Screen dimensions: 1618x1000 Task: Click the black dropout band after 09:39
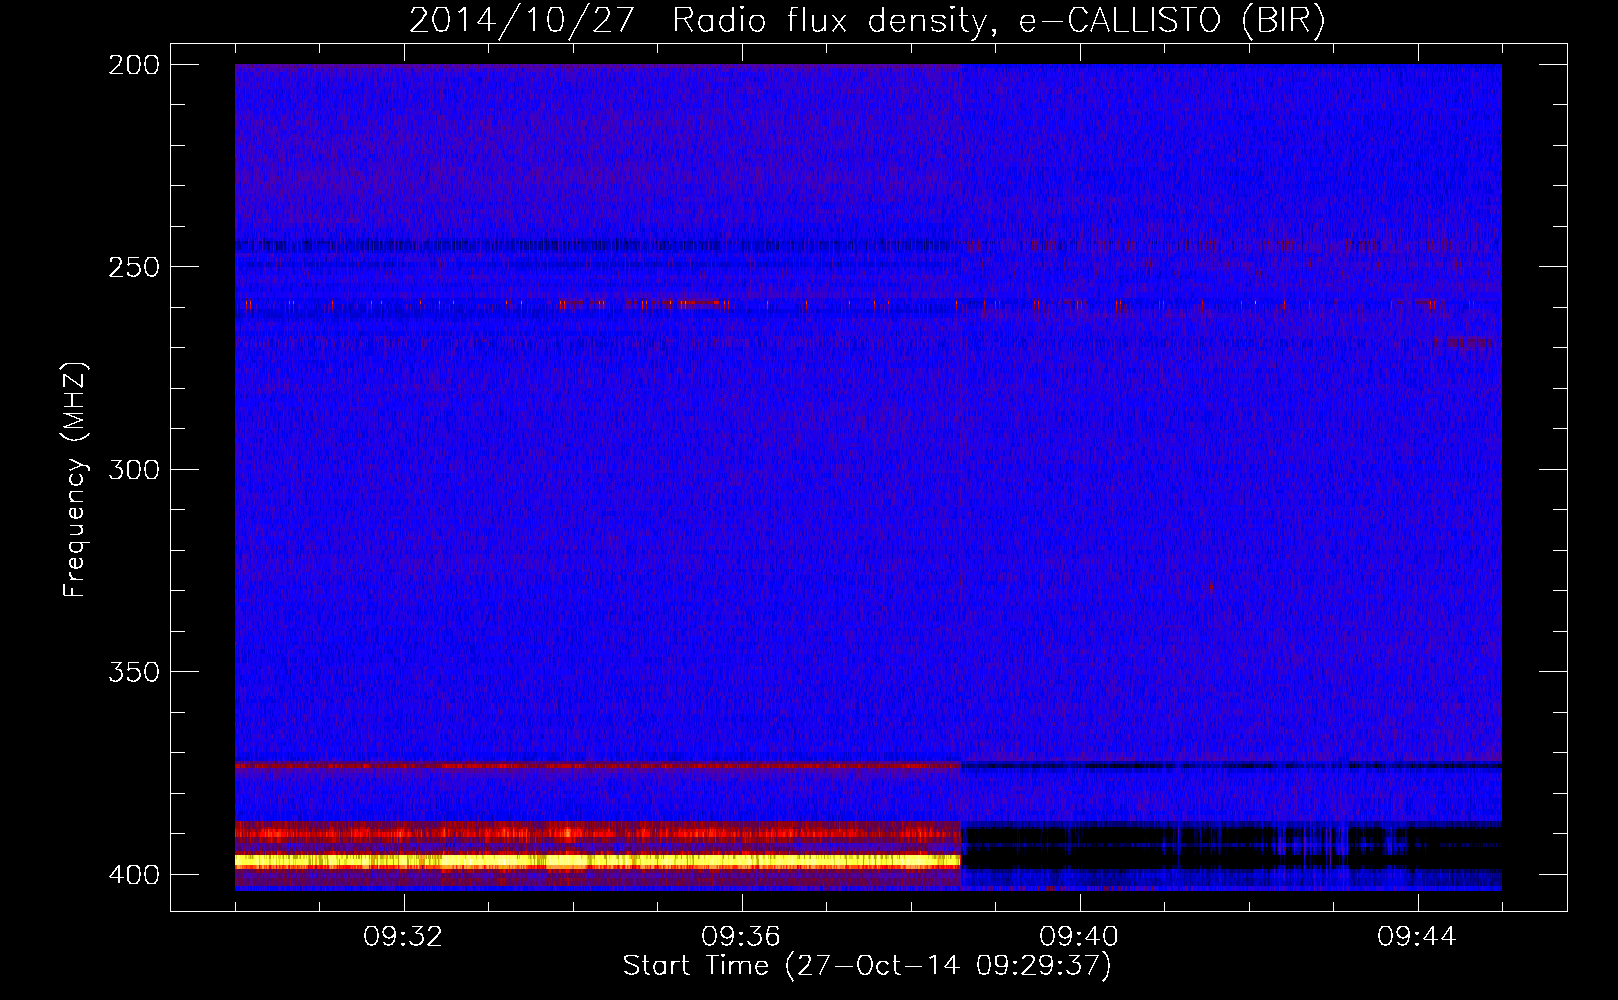click(1231, 848)
